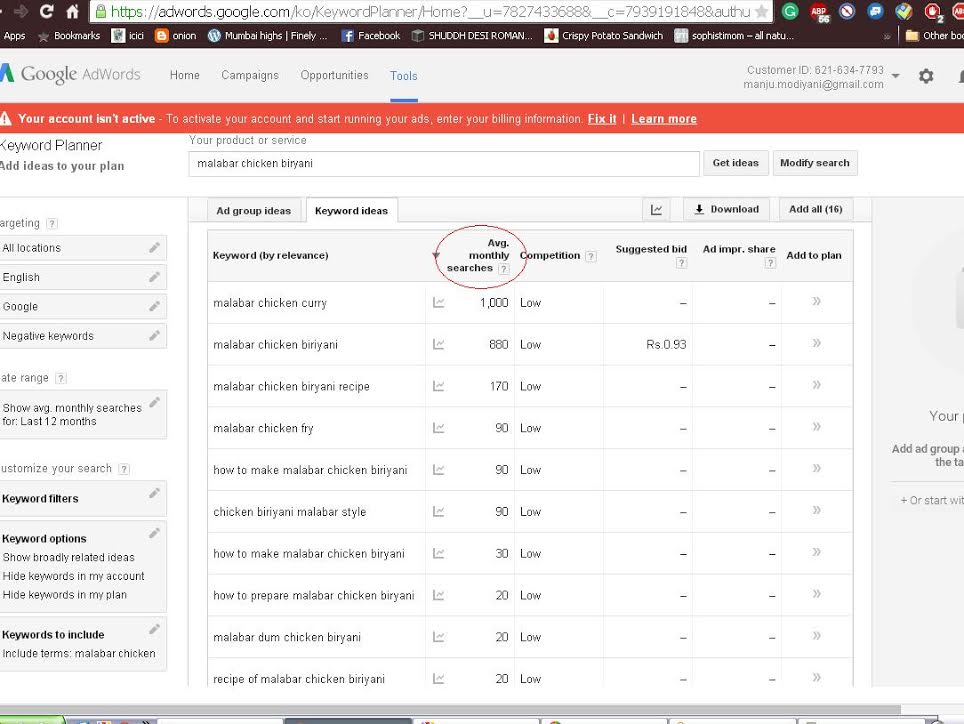The height and width of the screenshot is (724, 964).
Task: Edit Negative keywords pencil icon
Action: (154, 335)
